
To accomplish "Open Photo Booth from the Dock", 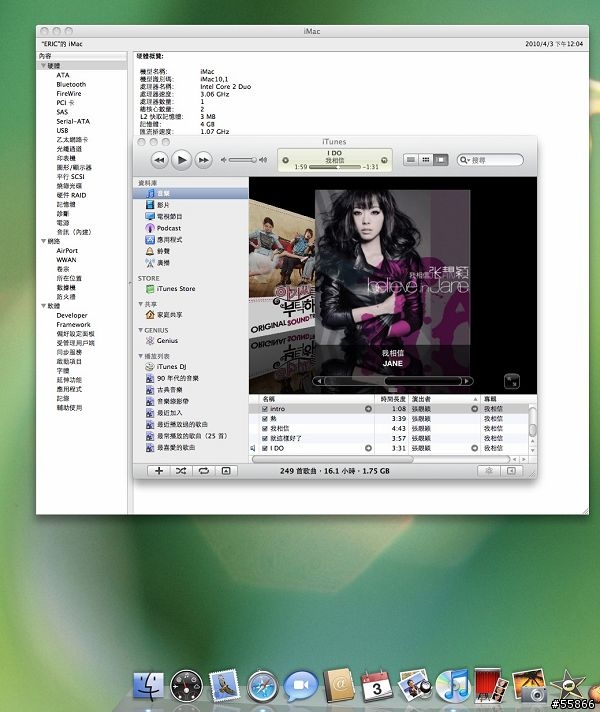I will pyautogui.click(x=491, y=685).
